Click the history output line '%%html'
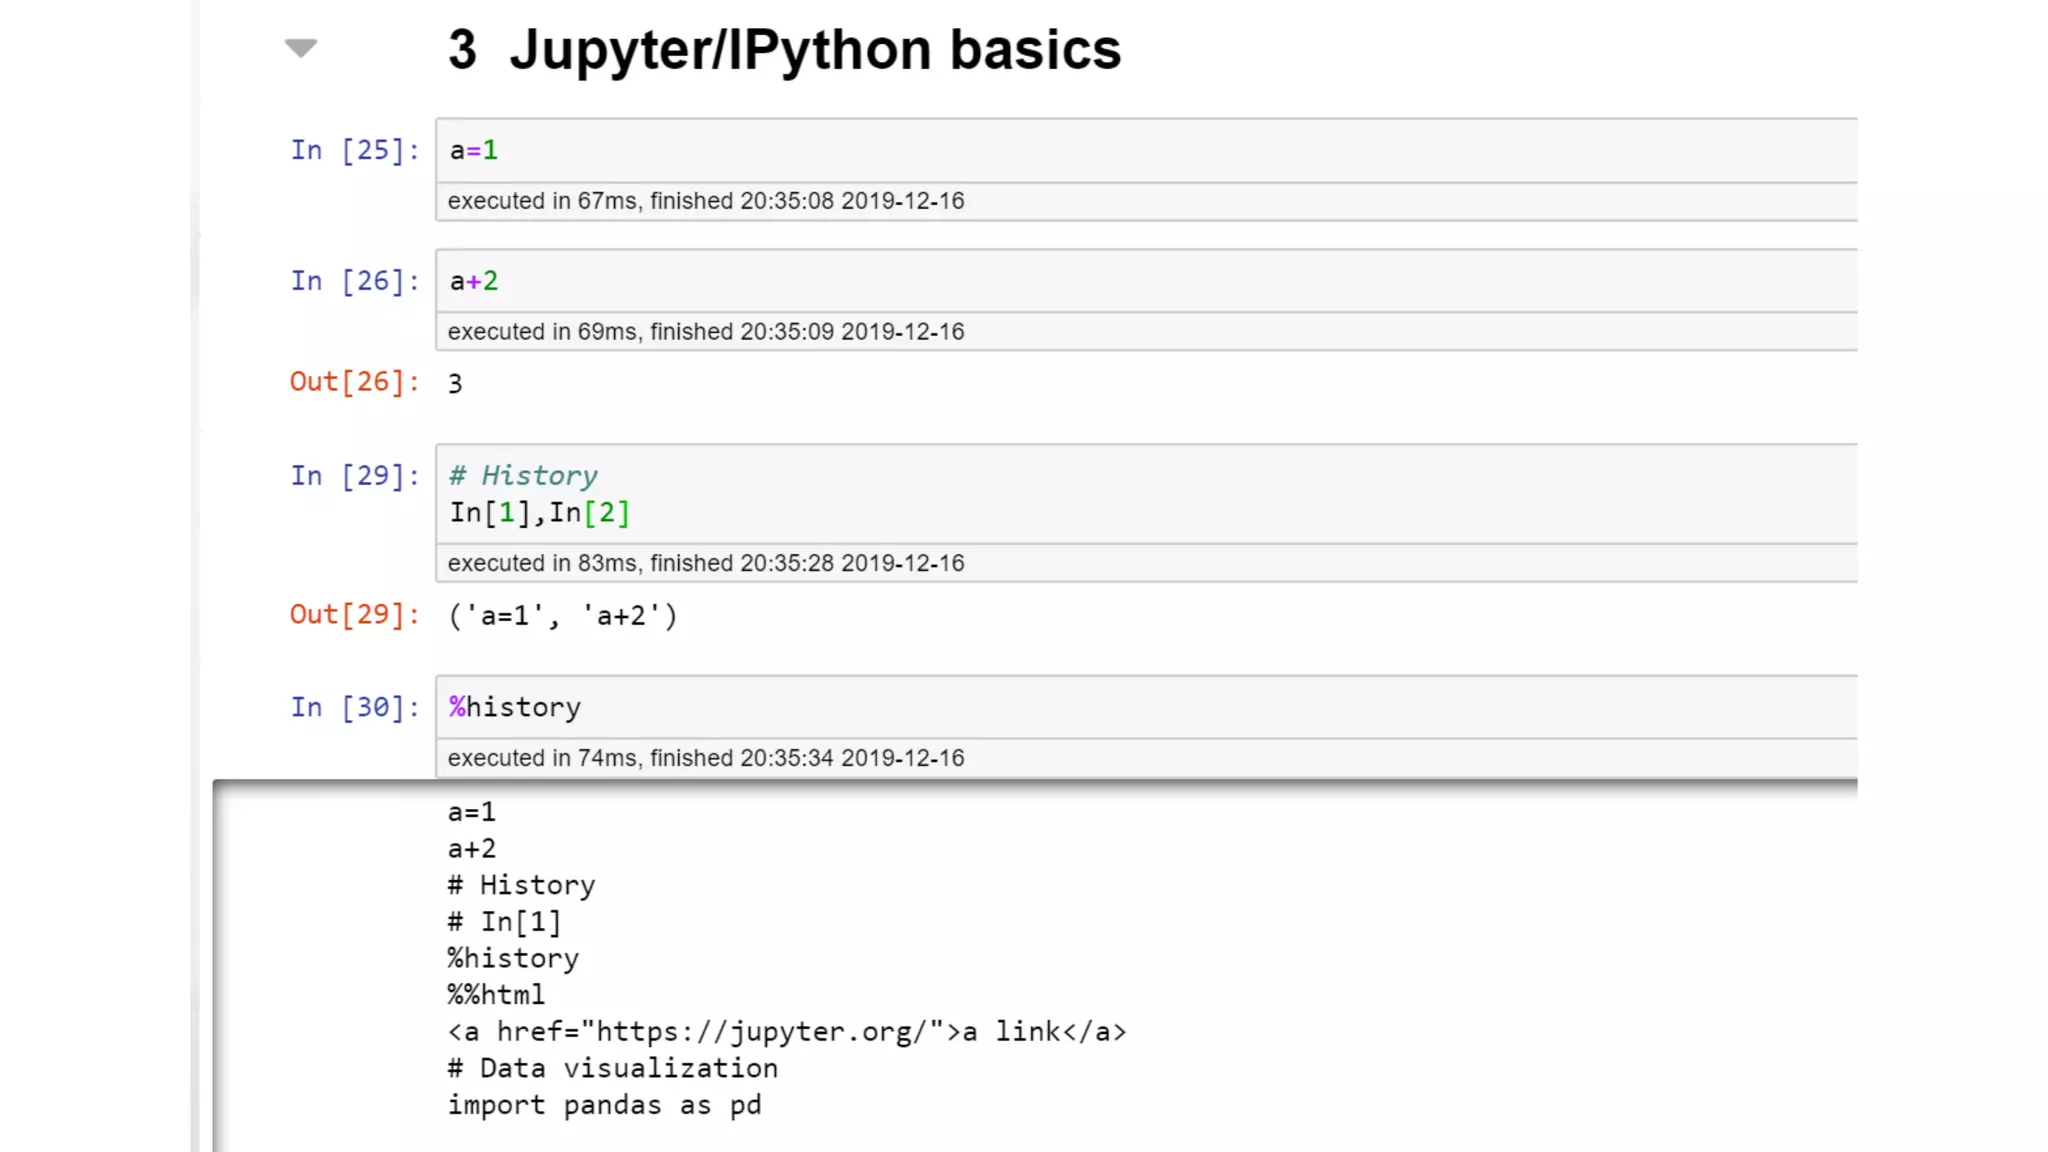2048x1152 pixels. [496, 995]
